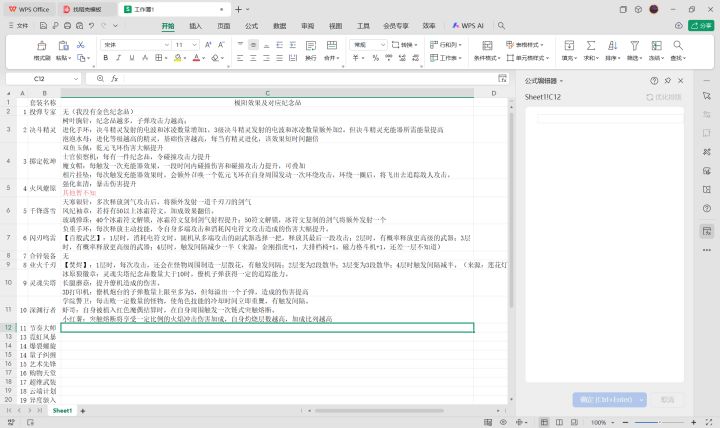Click the WPS AI button
Screen dimensions: 720x428
tap(468, 26)
